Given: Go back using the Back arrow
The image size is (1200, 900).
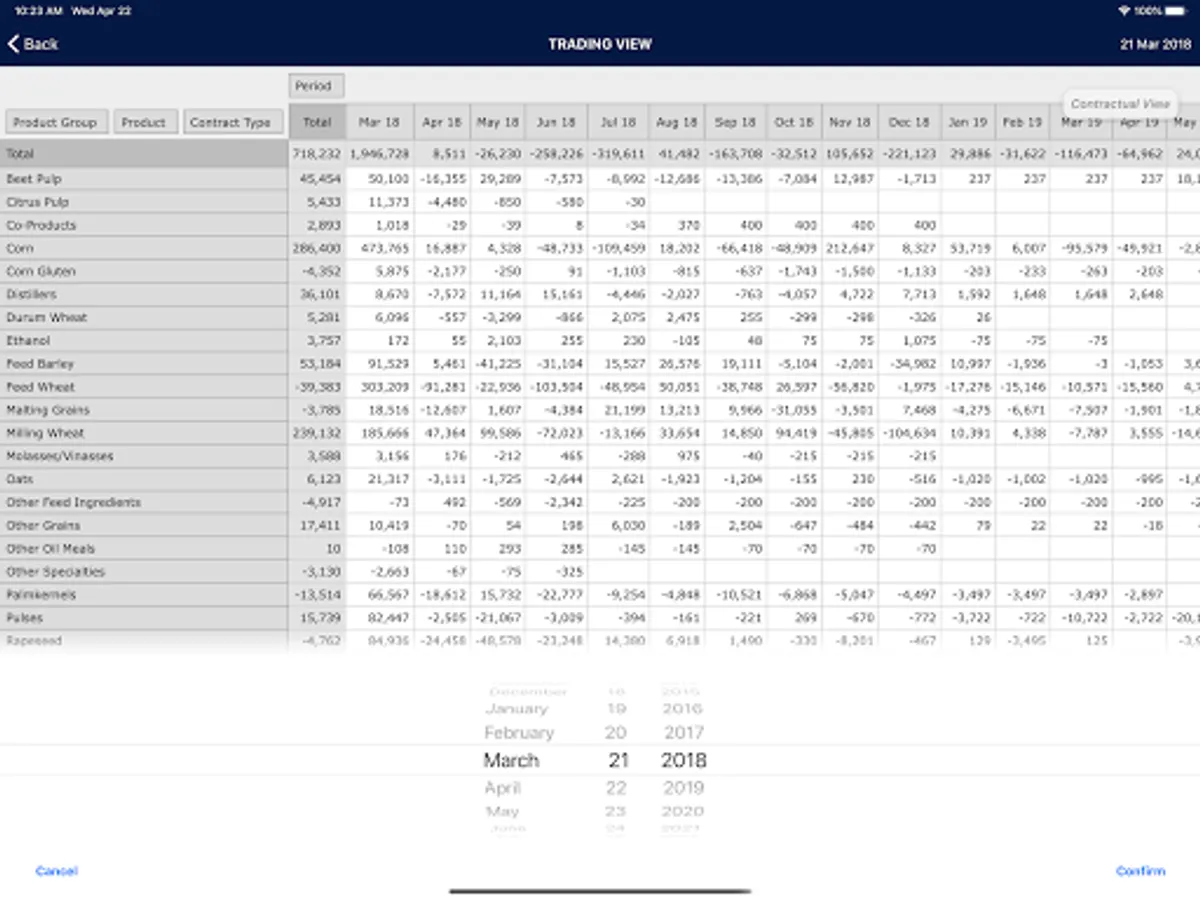Looking at the screenshot, I should pos(33,44).
